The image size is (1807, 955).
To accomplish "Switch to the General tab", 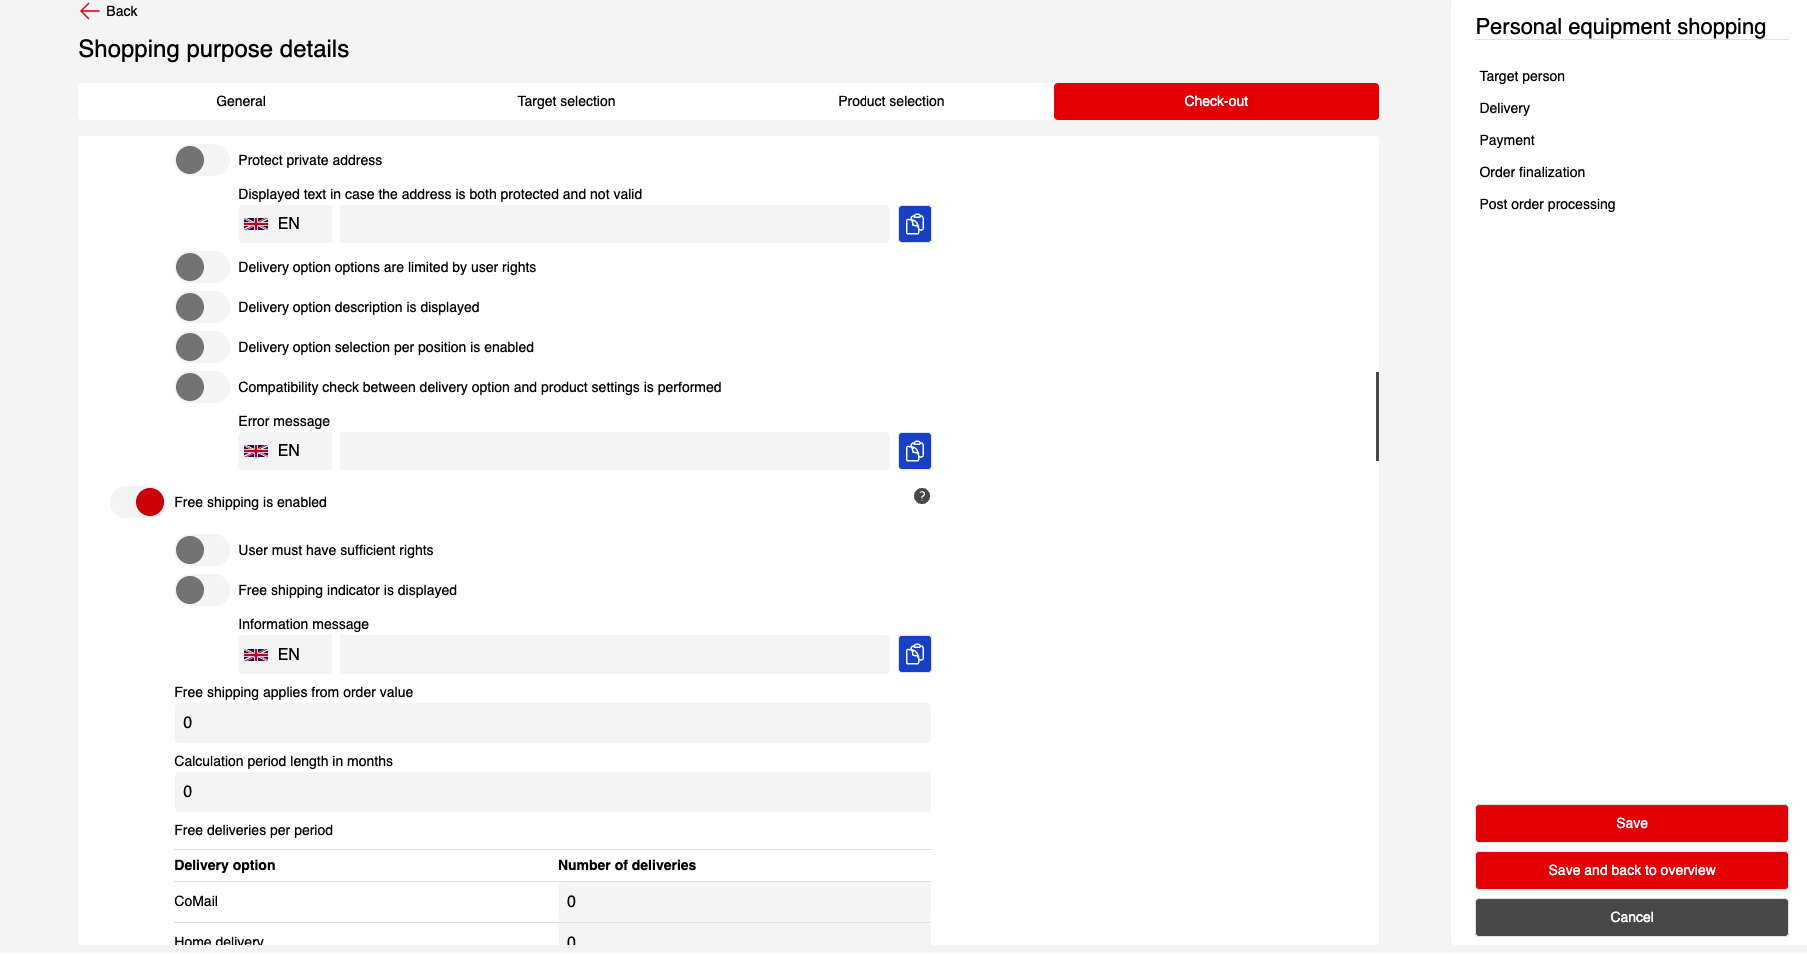I will tap(240, 101).
